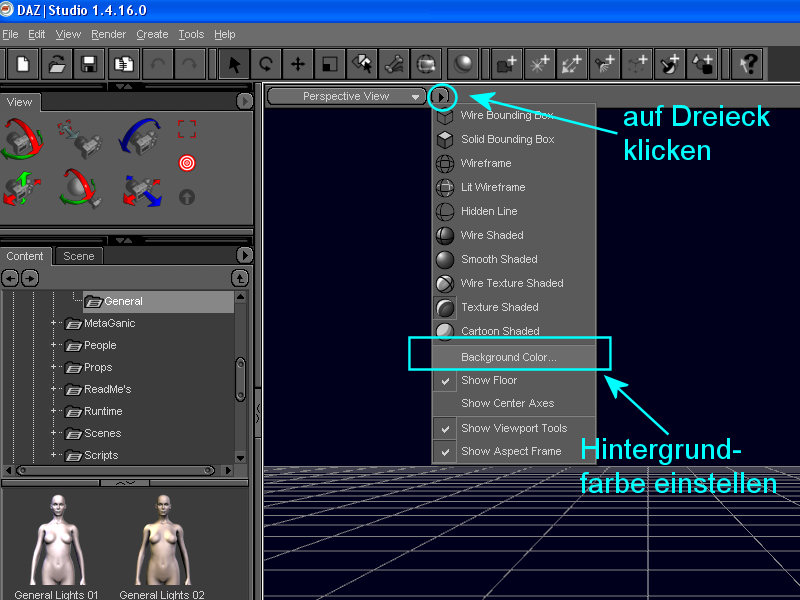Screen dimensions: 800x600
Task: Select the arrow pointer selection tool
Action: click(234, 64)
